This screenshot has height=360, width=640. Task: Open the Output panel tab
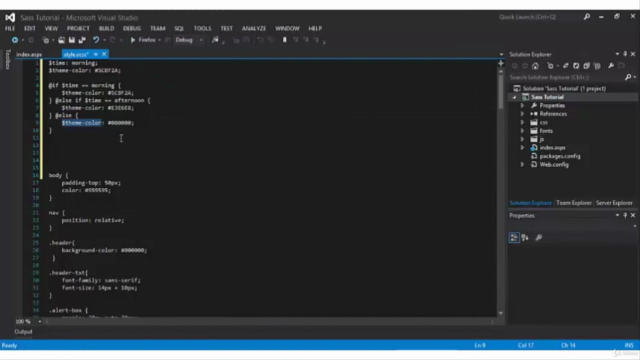[23, 332]
